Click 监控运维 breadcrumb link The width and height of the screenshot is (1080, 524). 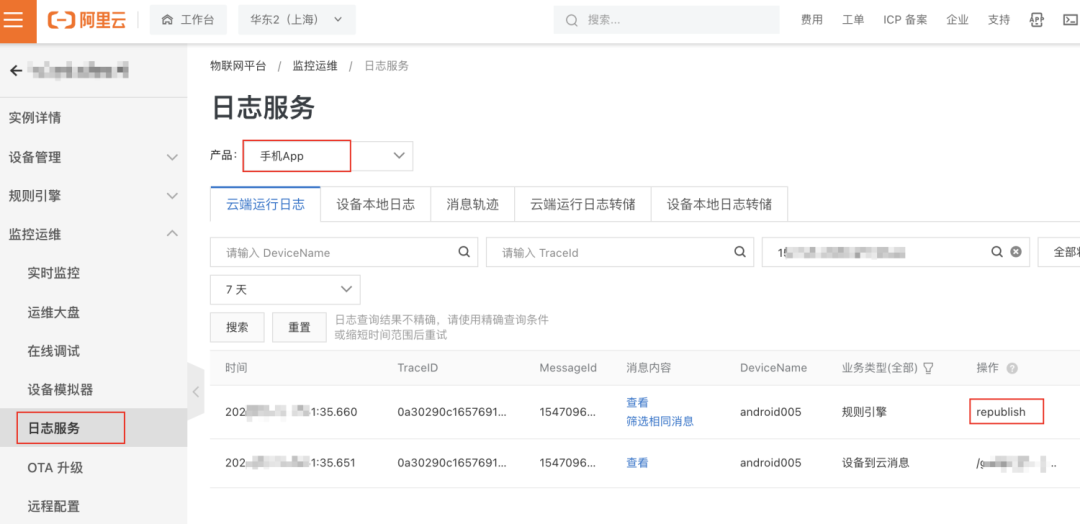[x=315, y=66]
